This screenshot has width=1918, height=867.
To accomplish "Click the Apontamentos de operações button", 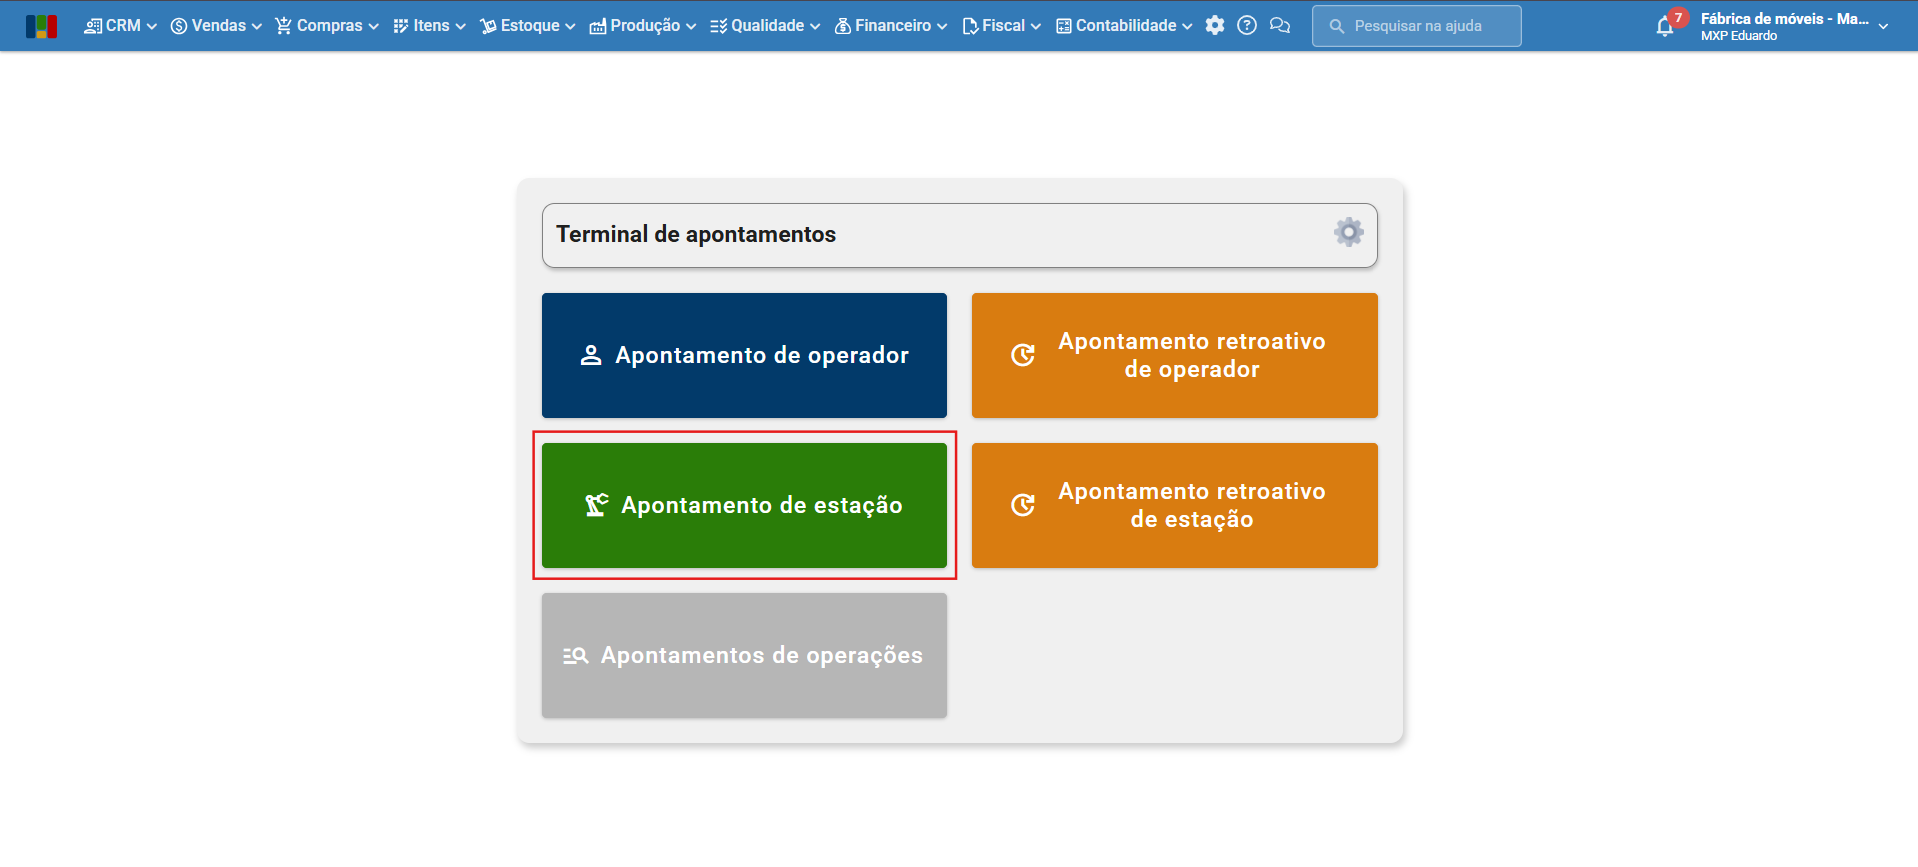I will pos(744,655).
